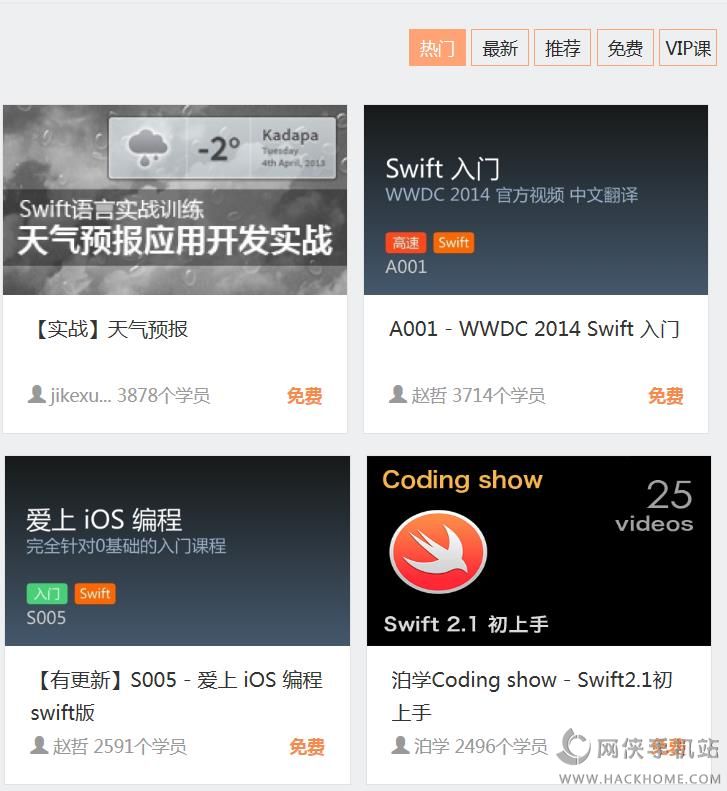Click the jikexu... author name
This screenshot has height=791, width=727.
coord(81,396)
